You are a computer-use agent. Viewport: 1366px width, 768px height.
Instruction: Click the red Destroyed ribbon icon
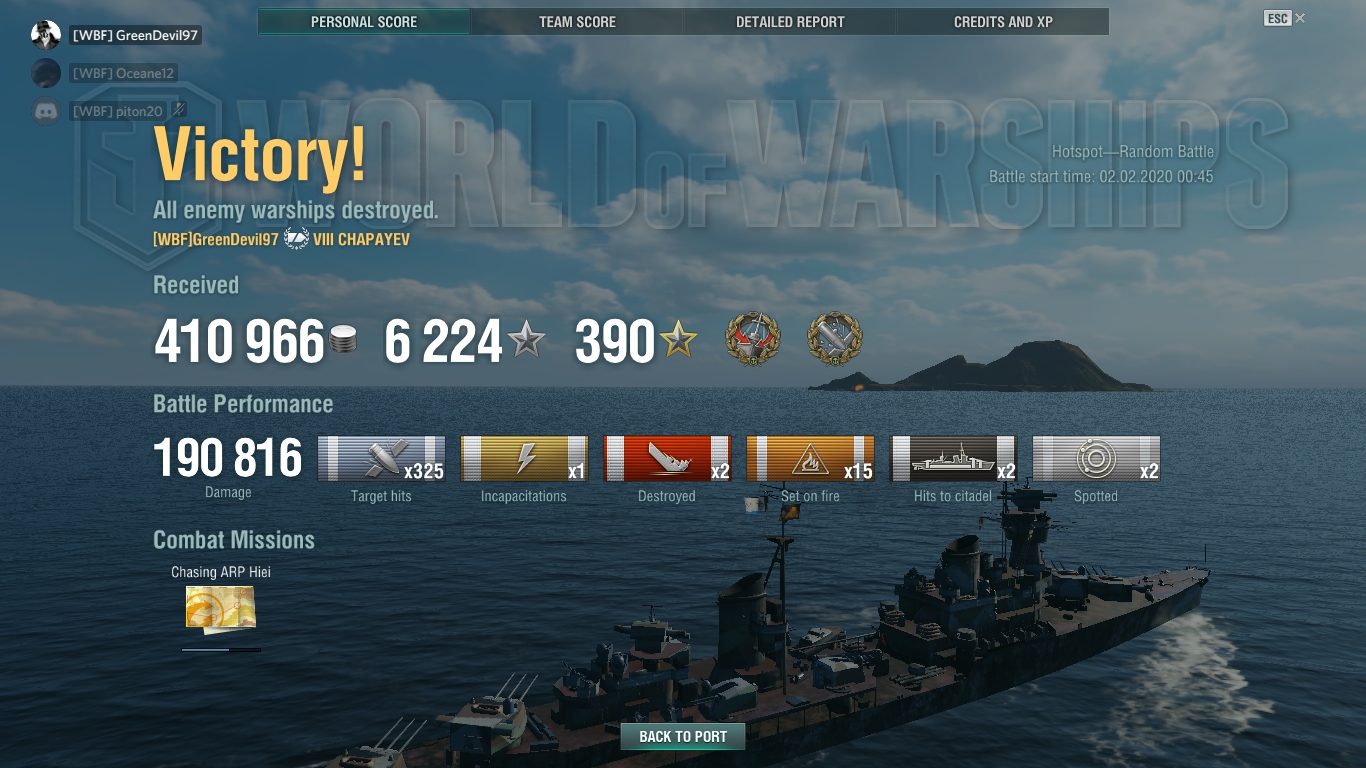point(667,459)
